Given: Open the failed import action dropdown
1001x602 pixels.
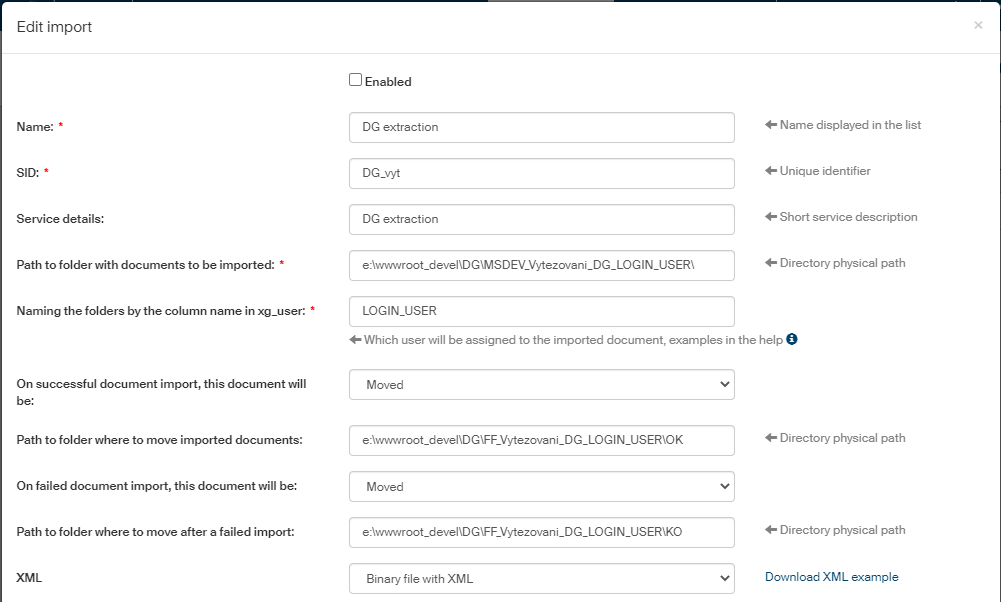Looking at the screenshot, I should [x=541, y=487].
